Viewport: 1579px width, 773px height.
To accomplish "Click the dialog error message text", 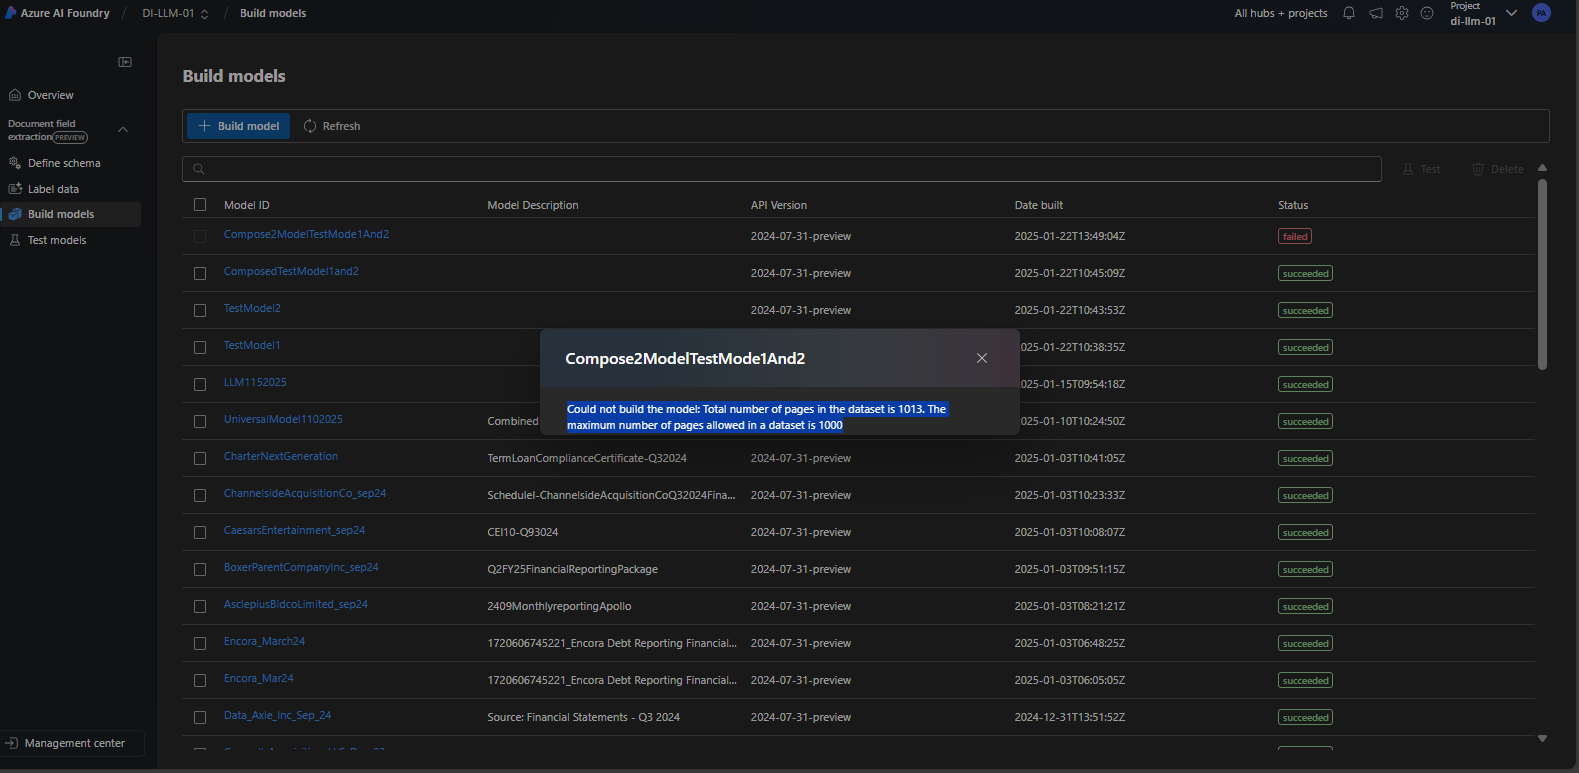I will [x=757, y=417].
